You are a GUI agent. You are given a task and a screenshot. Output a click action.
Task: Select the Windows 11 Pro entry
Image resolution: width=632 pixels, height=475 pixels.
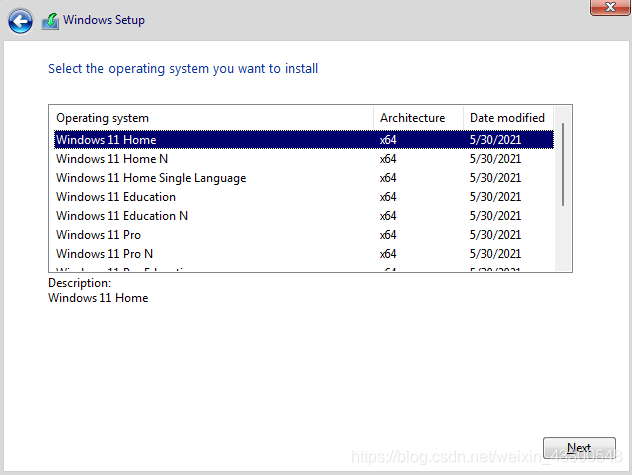tap(304, 234)
